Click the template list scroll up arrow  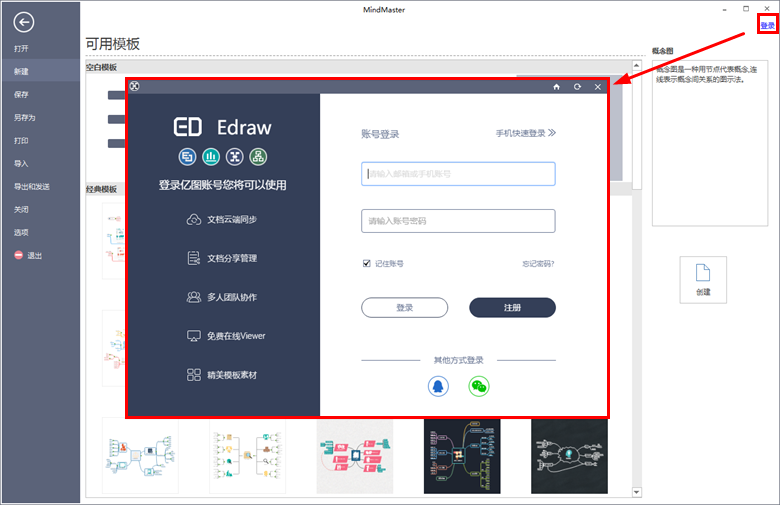[x=636, y=66]
